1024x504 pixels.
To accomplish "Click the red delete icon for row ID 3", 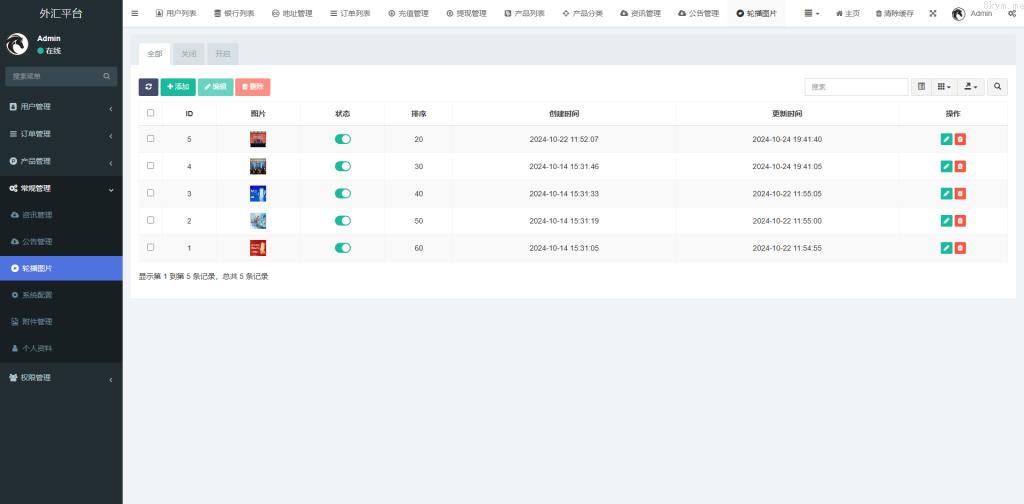I will 960,193.
